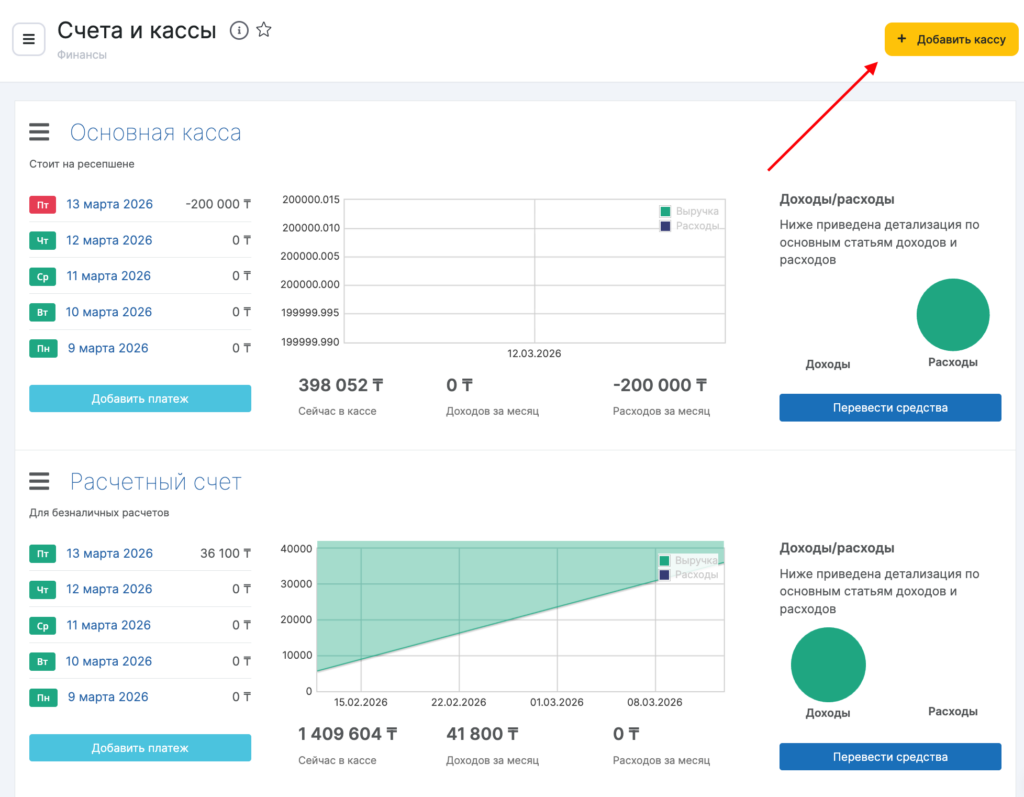Click the Пн badge in Основная касса
Viewport: 1024px width, 797px height.
pos(43,349)
